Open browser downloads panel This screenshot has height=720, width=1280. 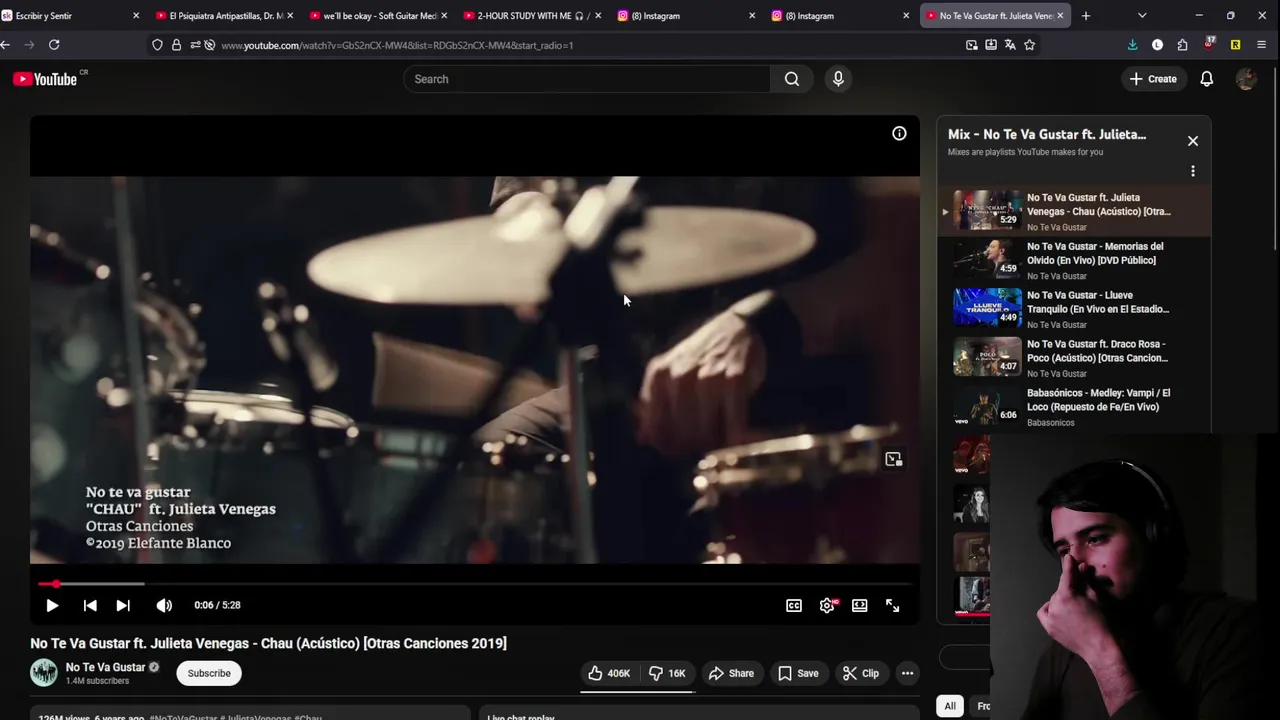pyautogui.click(x=1132, y=45)
